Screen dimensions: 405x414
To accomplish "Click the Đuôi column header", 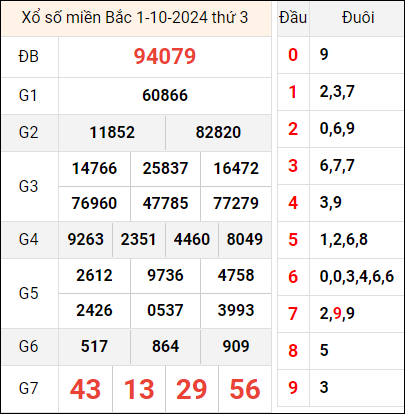I will tap(358, 18).
